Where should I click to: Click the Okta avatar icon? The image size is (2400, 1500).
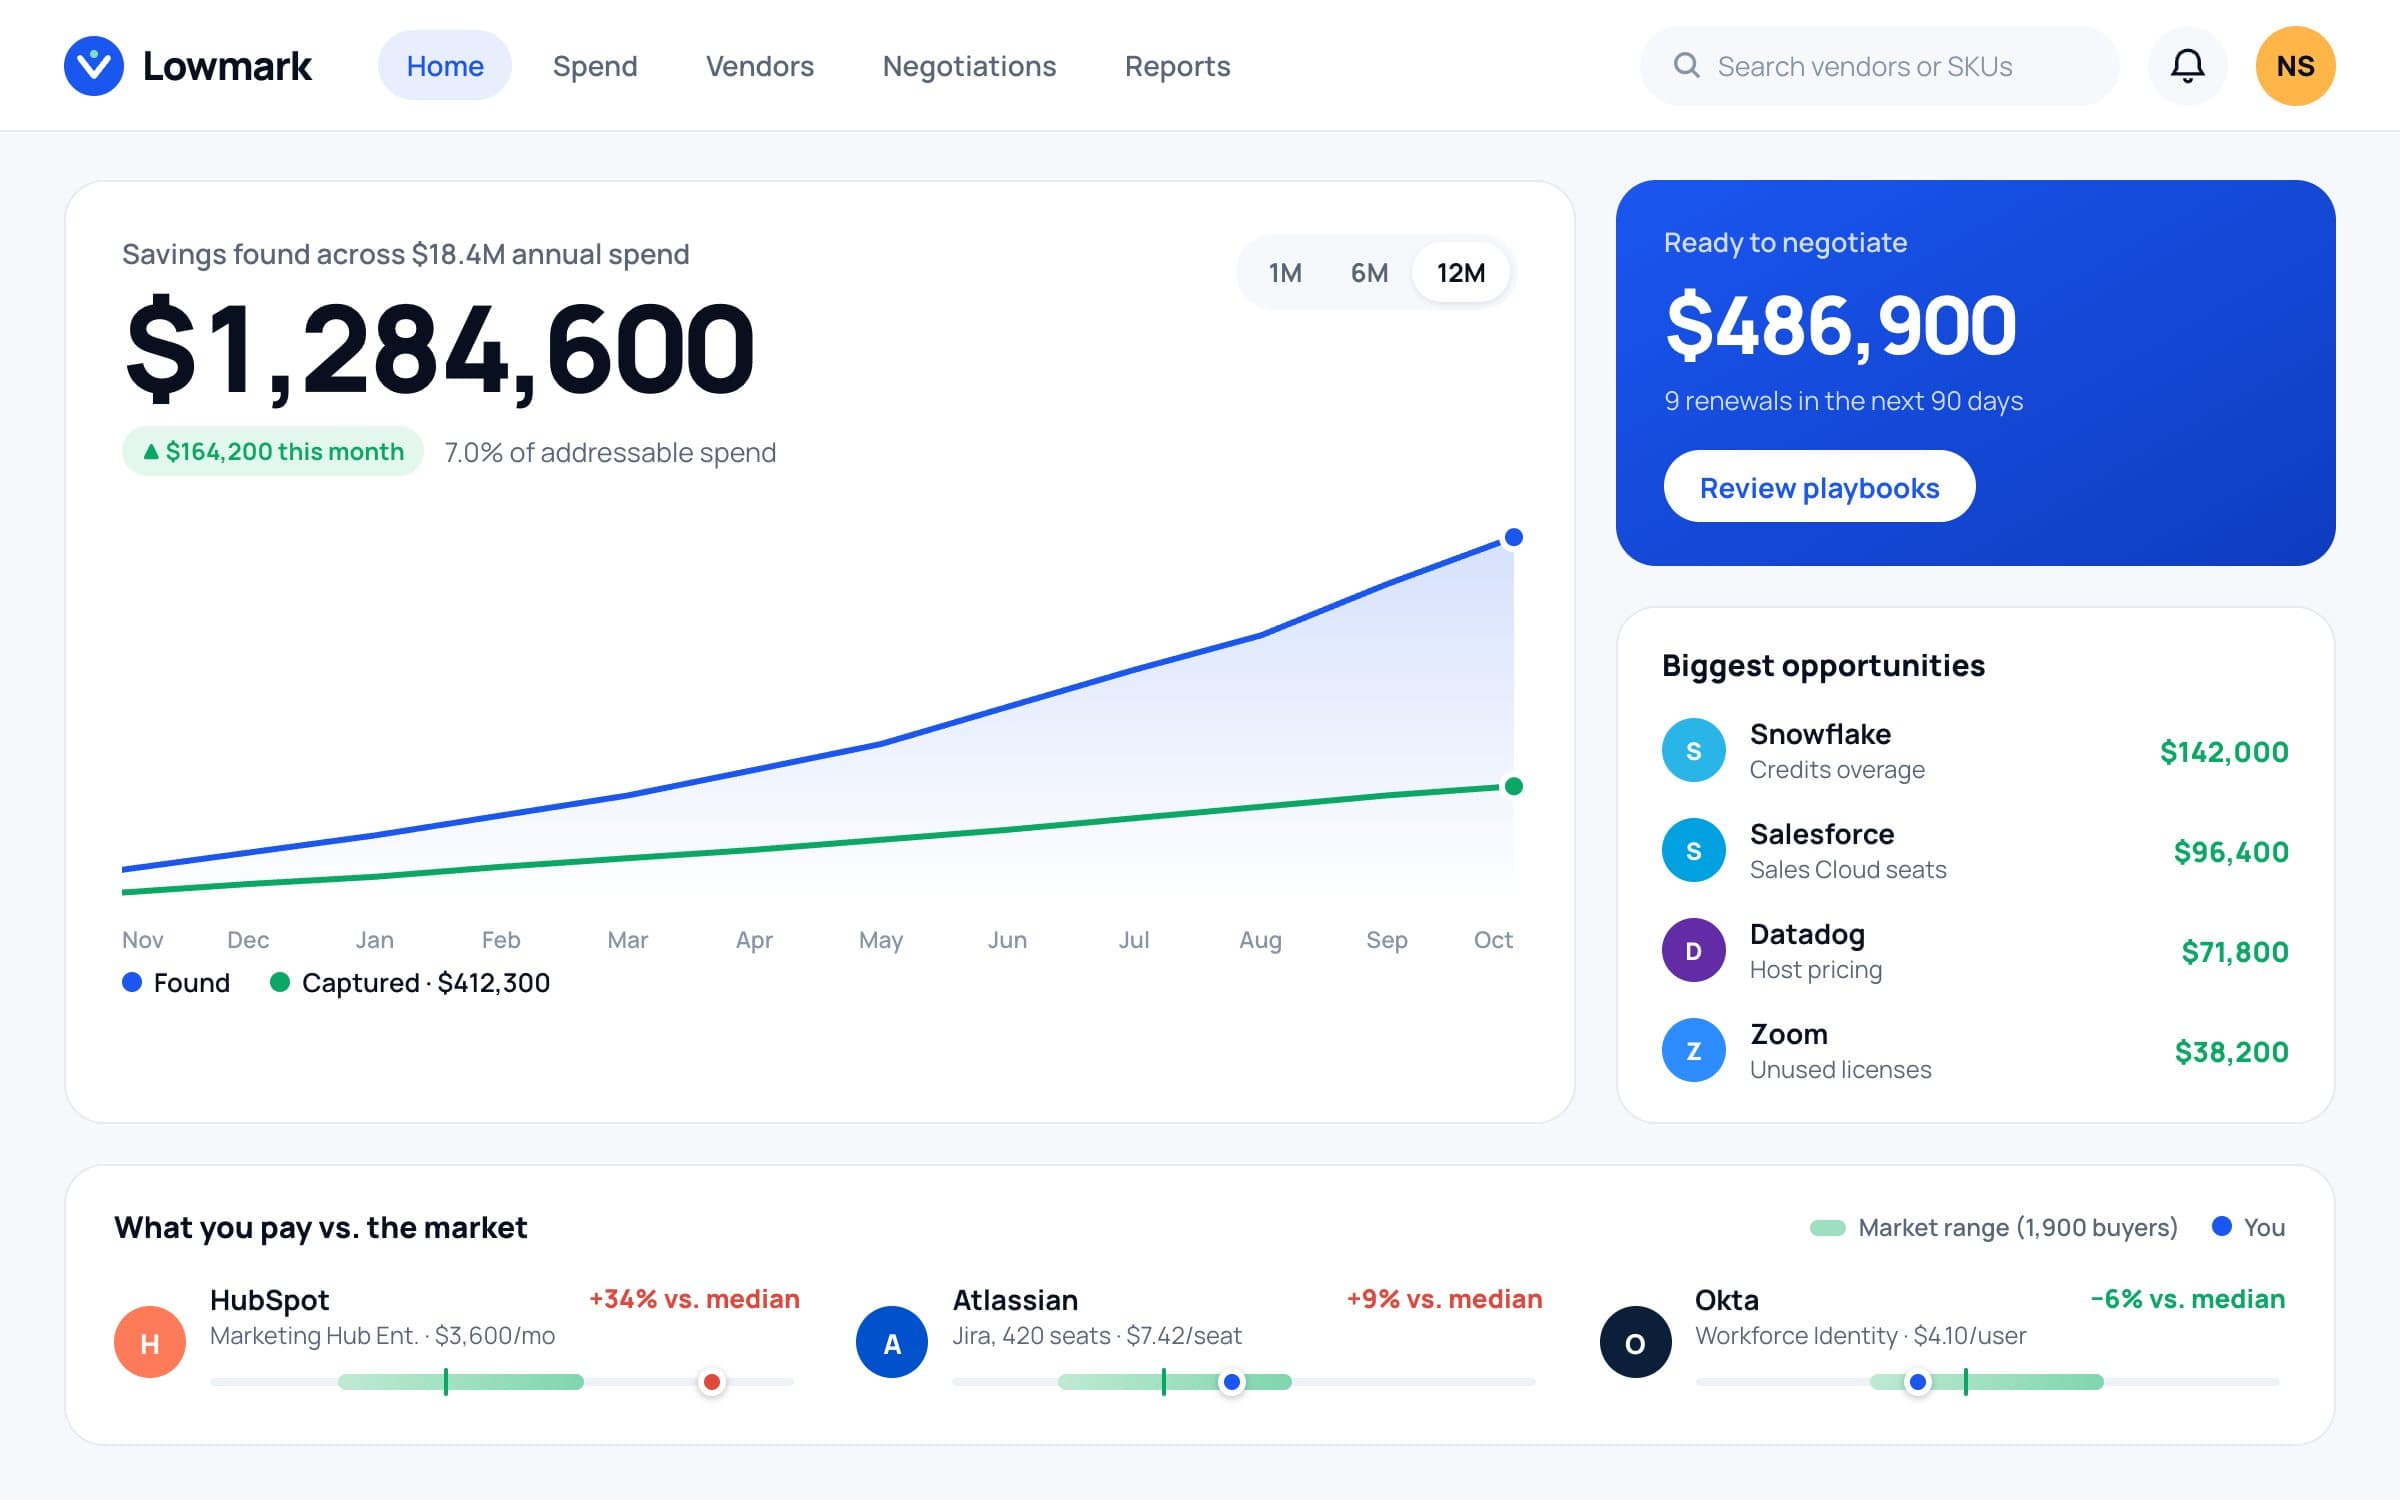coord(1635,1342)
